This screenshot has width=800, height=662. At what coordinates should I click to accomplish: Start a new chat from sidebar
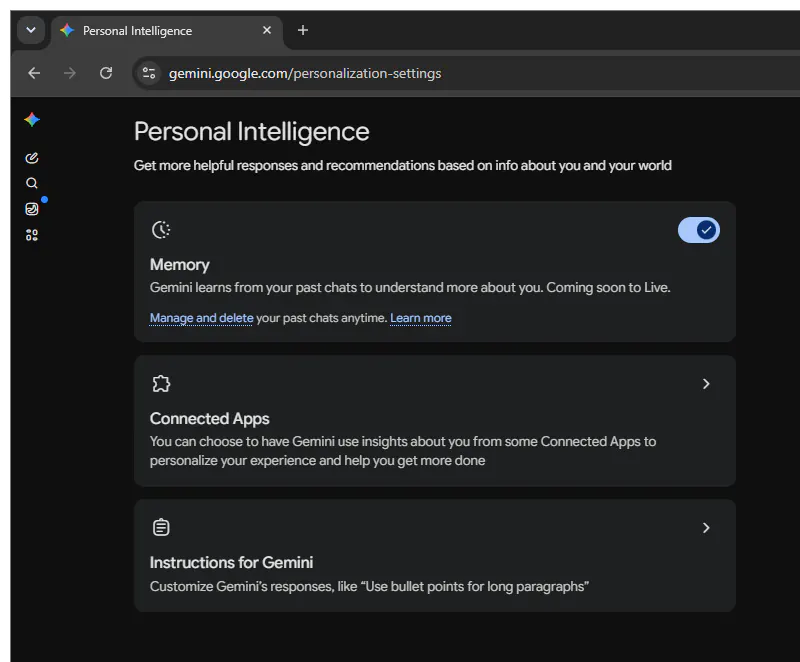click(32, 158)
